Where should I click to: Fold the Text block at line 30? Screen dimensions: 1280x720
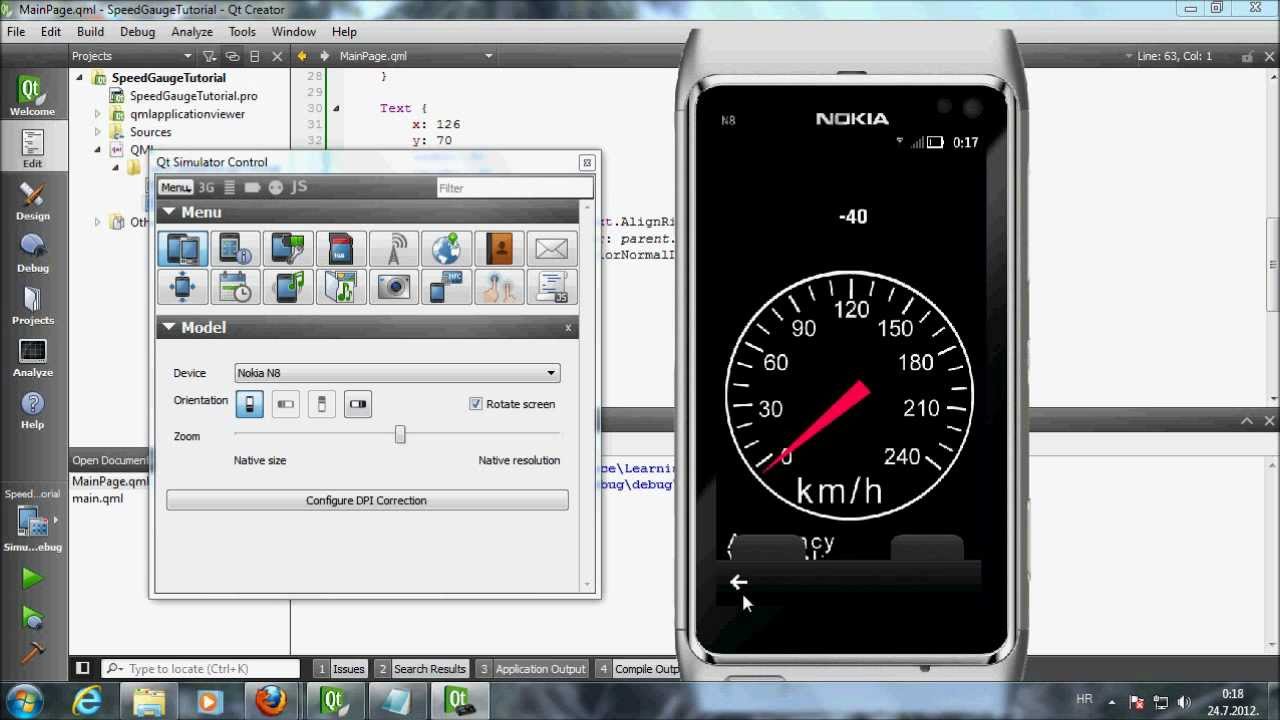[336, 108]
